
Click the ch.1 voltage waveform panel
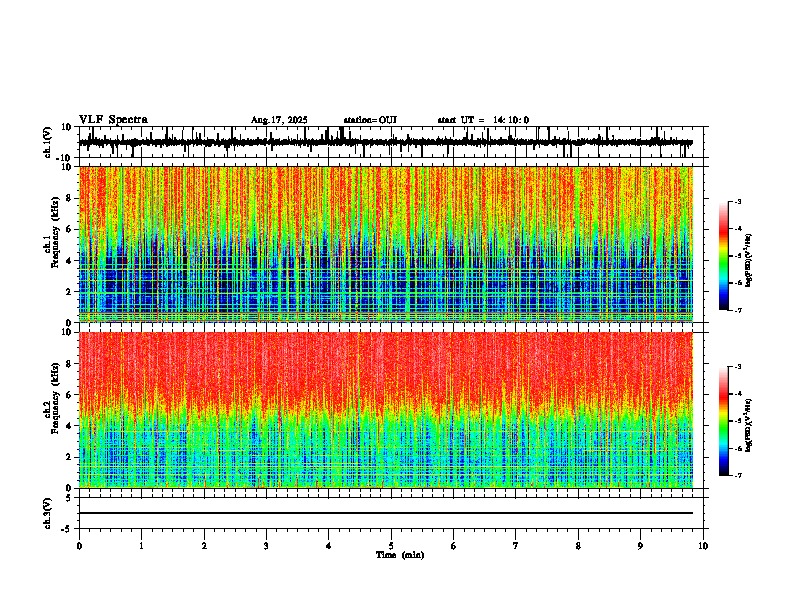click(x=393, y=142)
